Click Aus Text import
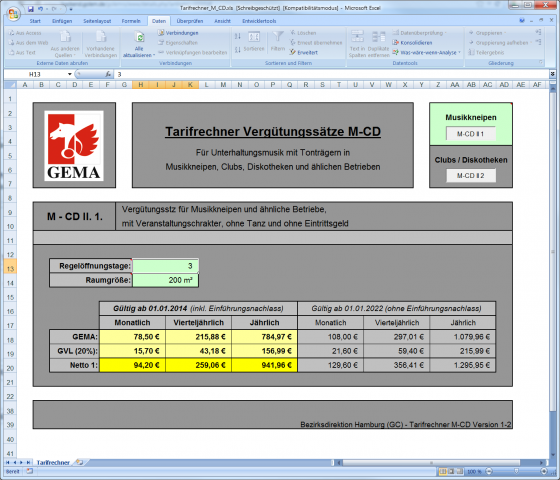Screen dimensions: 560x480 (x=22, y=52)
